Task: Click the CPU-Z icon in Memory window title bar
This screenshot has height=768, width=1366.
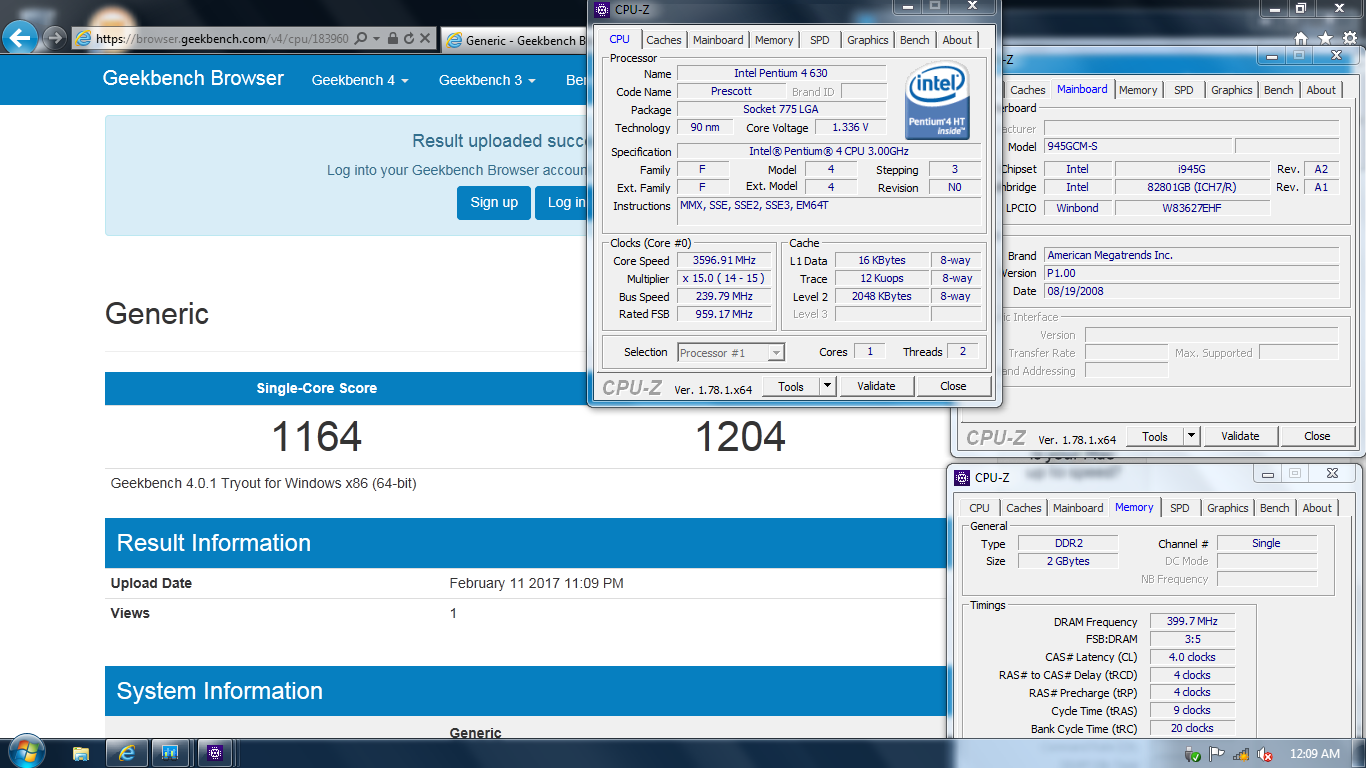Action: pyautogui.click(x=962, y=477)
